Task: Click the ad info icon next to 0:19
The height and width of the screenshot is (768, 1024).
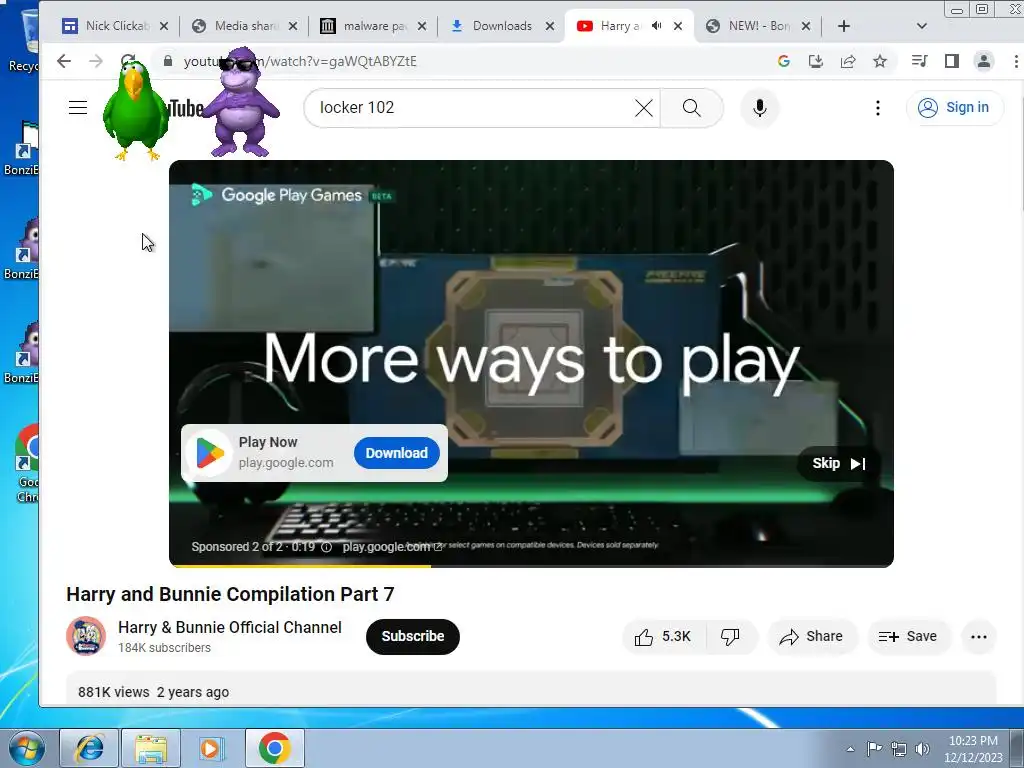Action: coord(327,547)
